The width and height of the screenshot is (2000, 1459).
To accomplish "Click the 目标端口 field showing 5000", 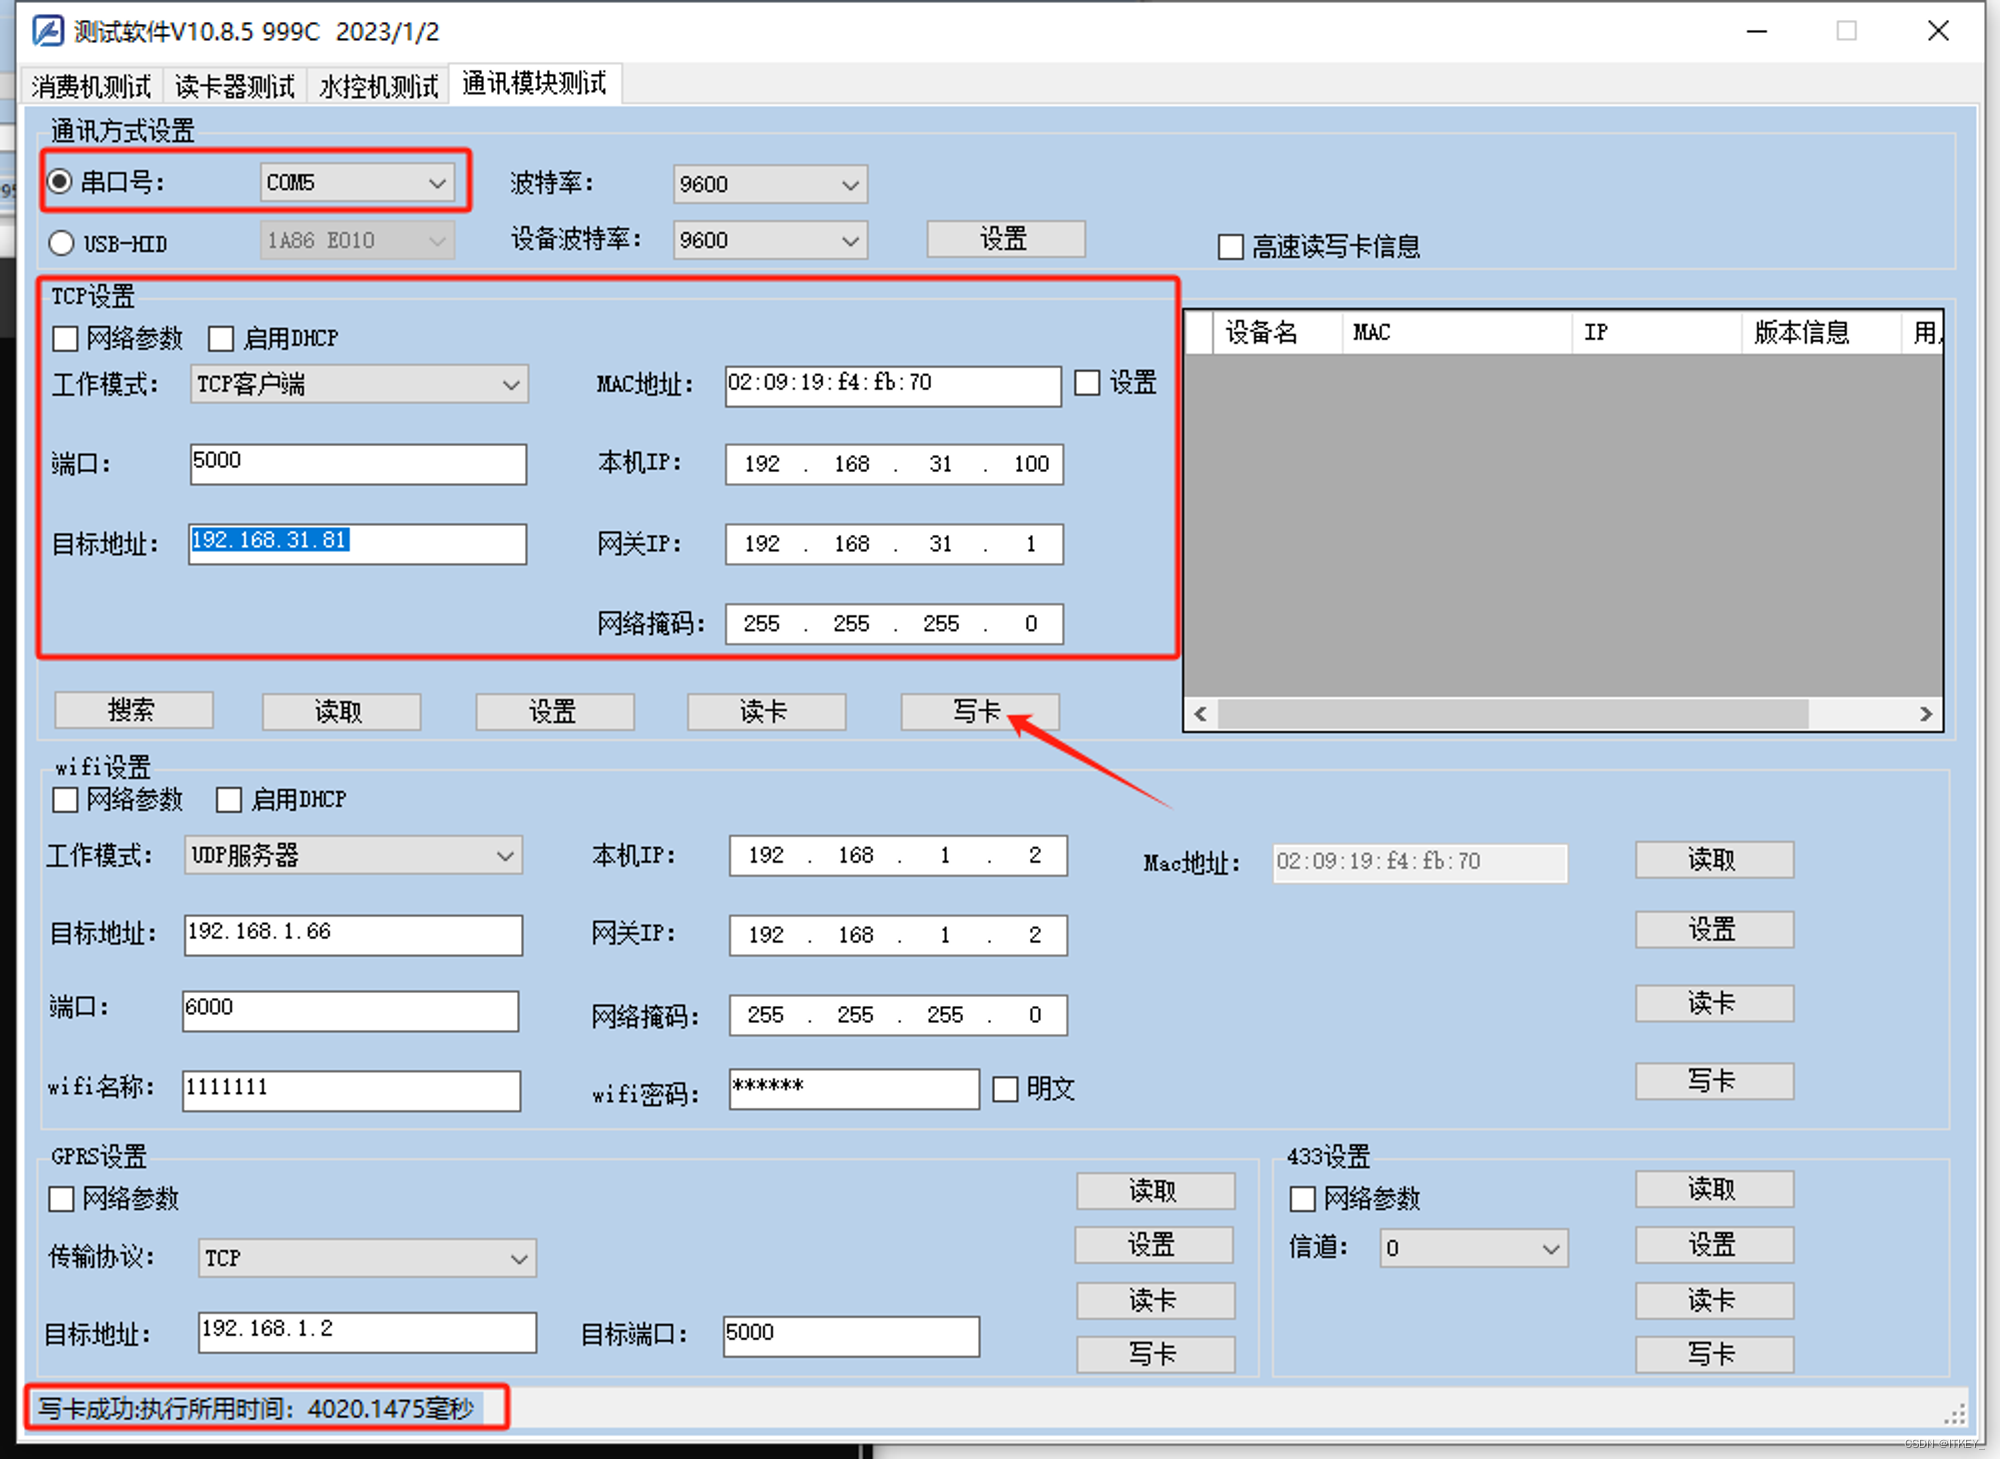I will 851,1337.
